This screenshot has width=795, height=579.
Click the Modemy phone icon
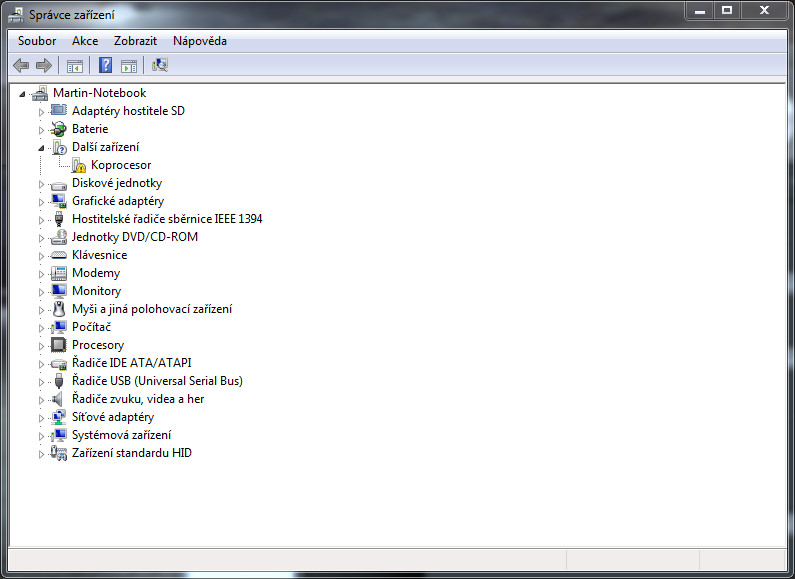point(59,273)
